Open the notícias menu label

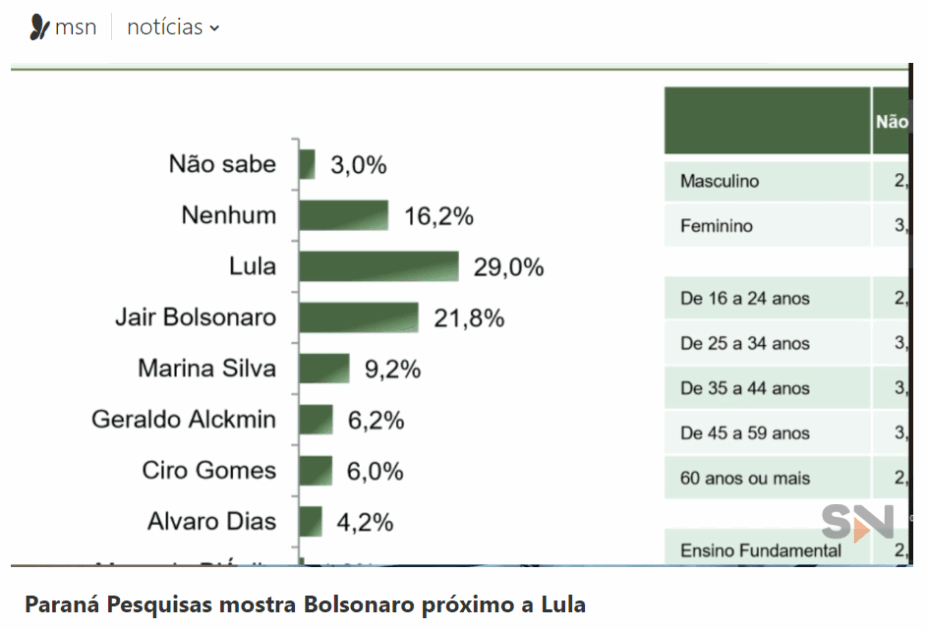click(165, 27)
